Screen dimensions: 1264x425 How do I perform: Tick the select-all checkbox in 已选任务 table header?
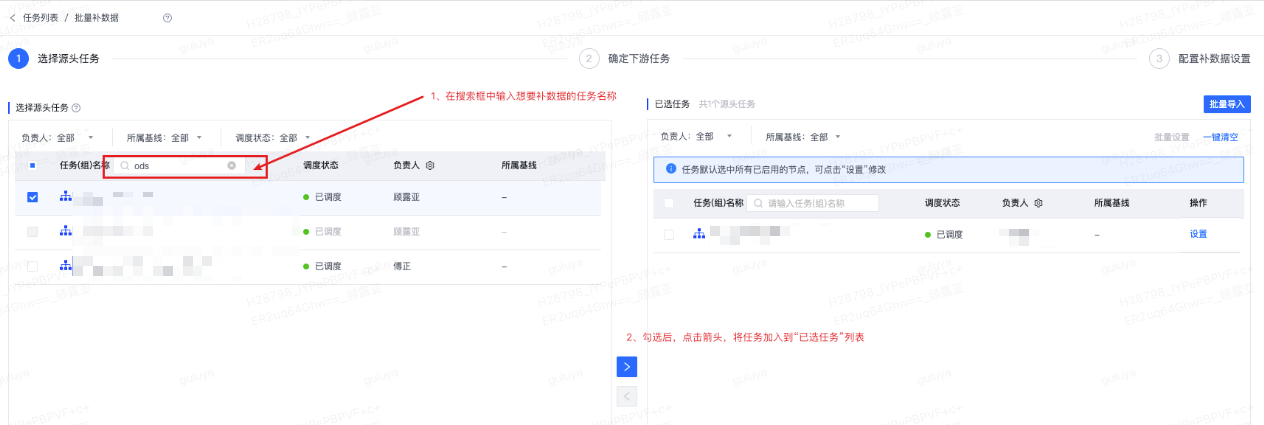tap(669, 203)
